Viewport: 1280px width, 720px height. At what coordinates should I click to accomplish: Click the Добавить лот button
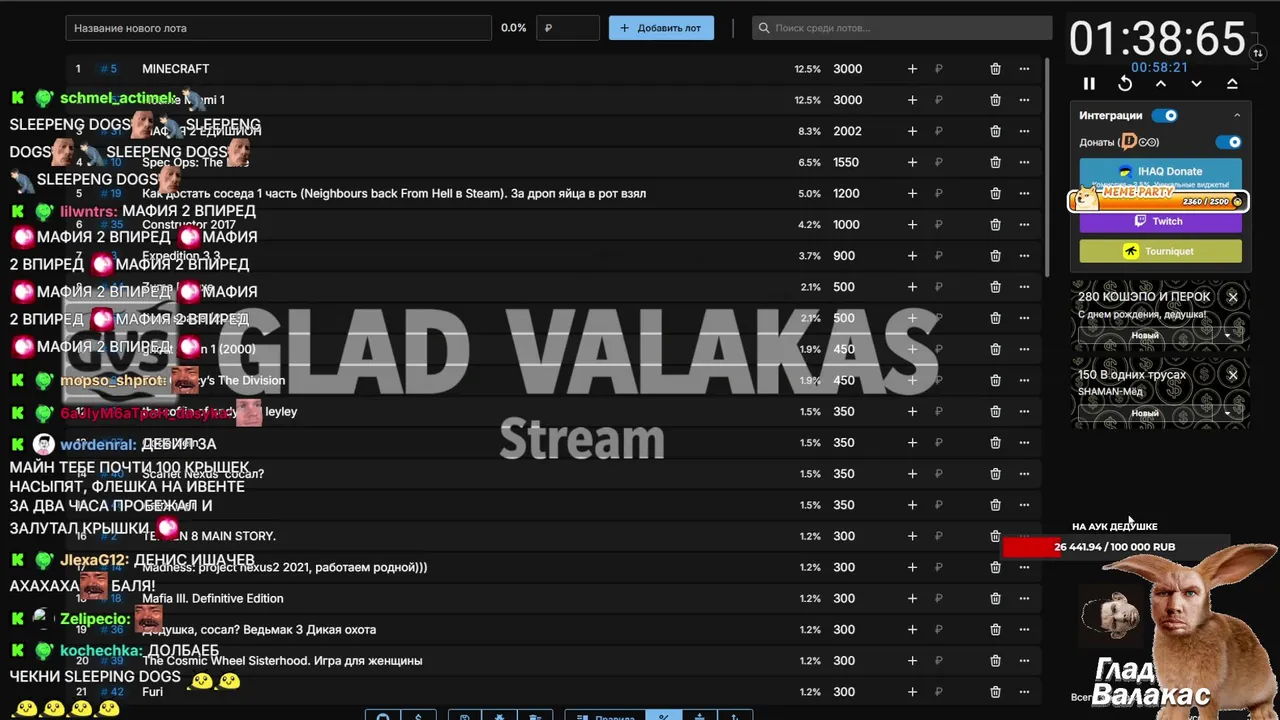pyautogui.click(x=661, y=28)
